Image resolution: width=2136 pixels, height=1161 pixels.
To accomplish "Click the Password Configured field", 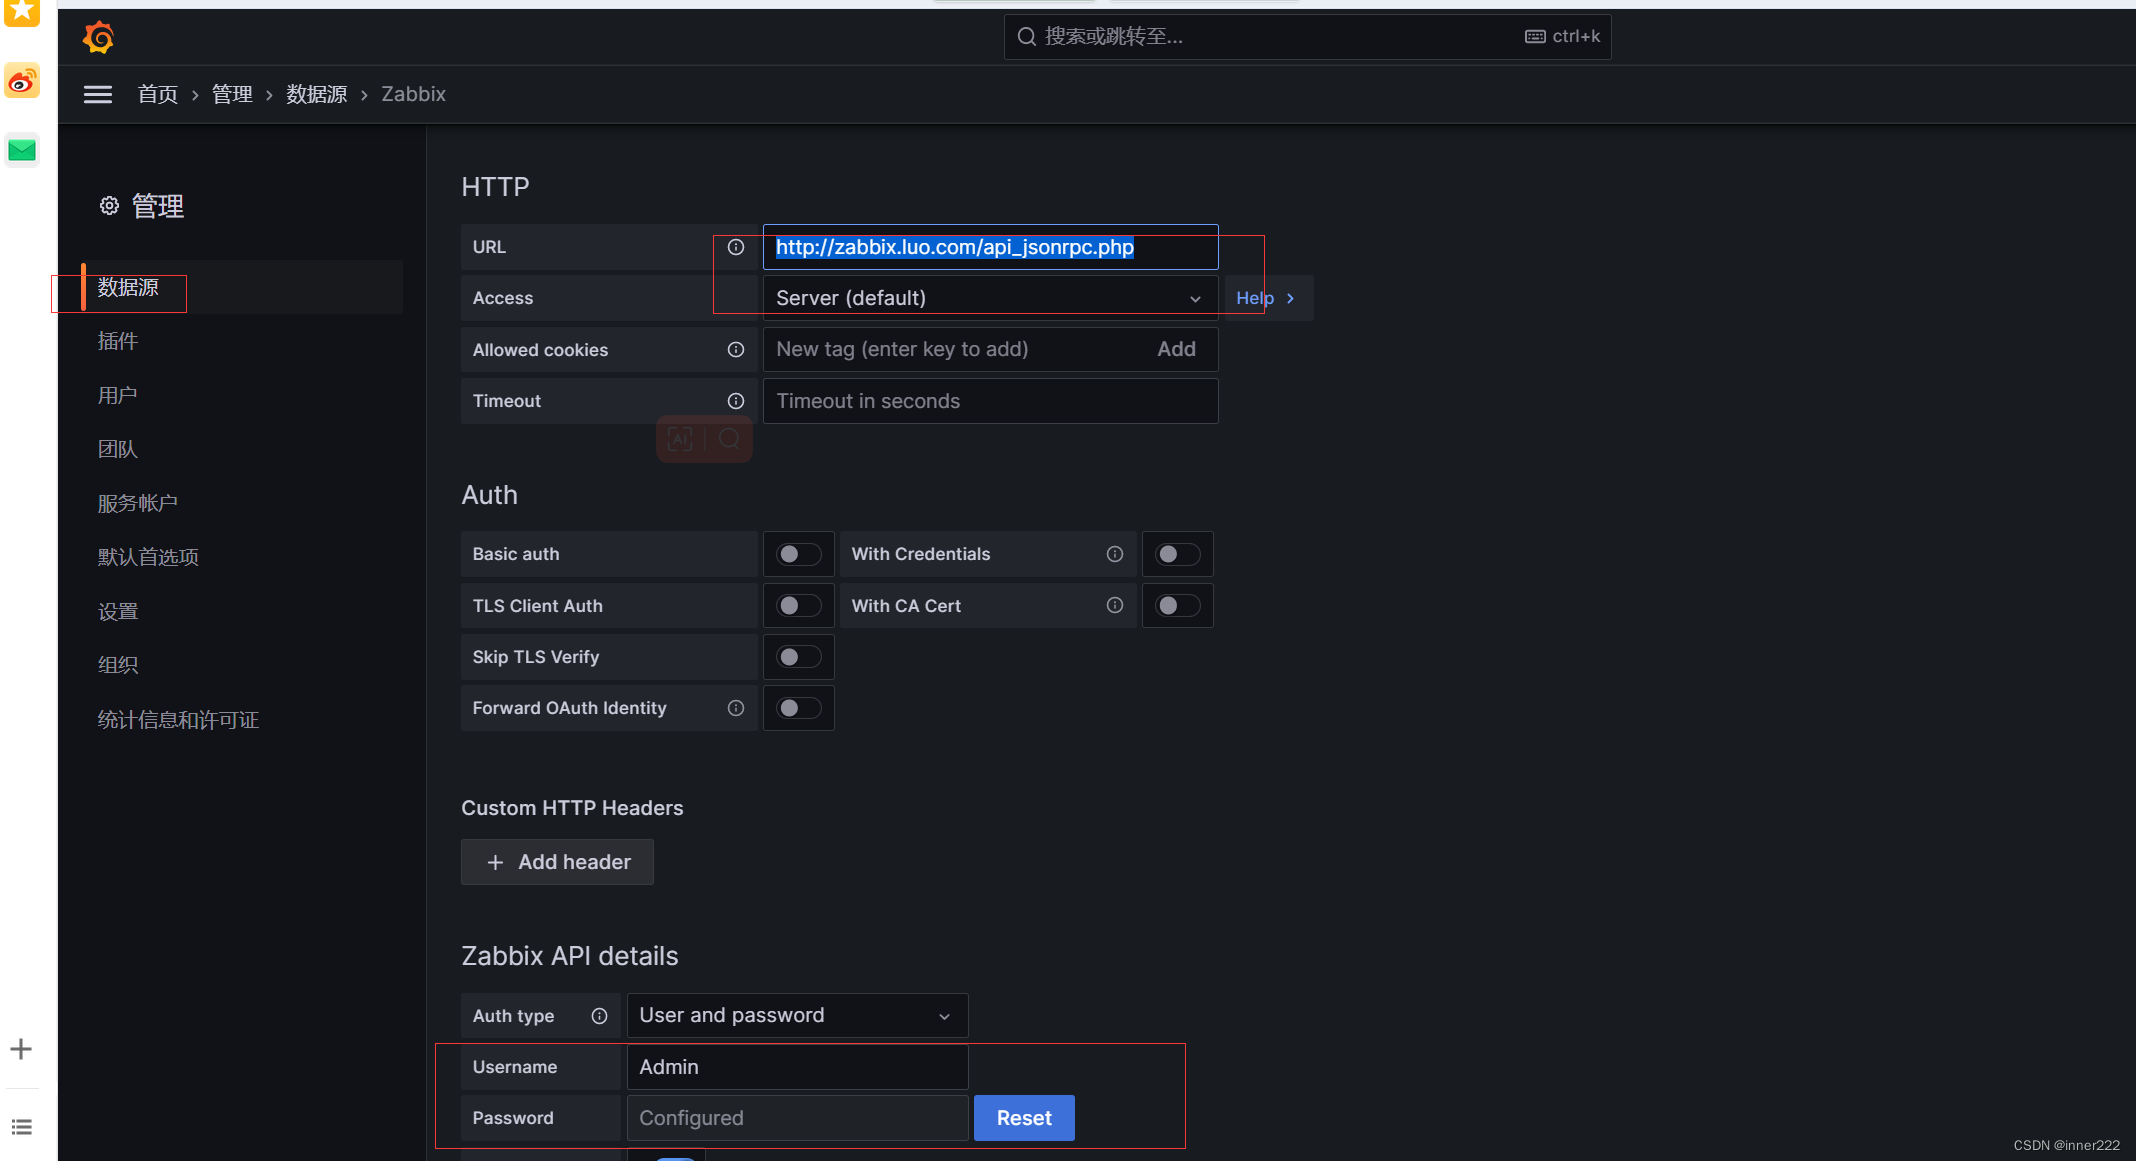I will (797, 1118).
